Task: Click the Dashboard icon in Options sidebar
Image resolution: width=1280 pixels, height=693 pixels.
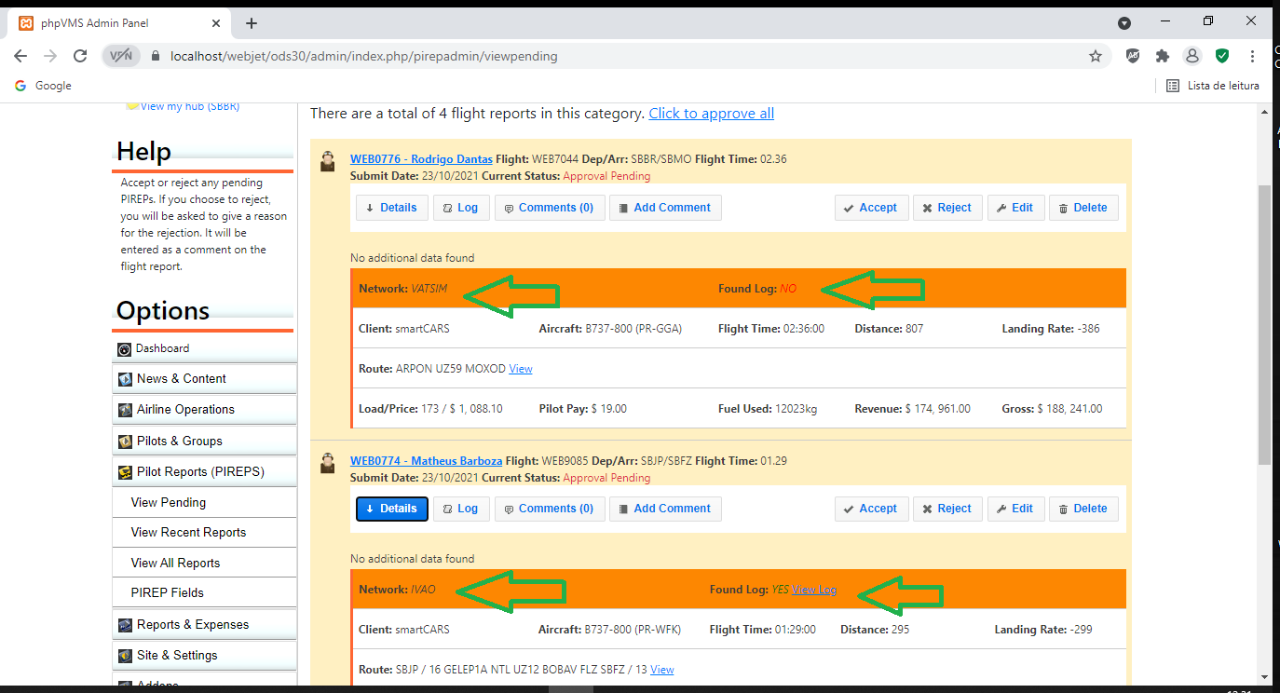Action: 125,349
